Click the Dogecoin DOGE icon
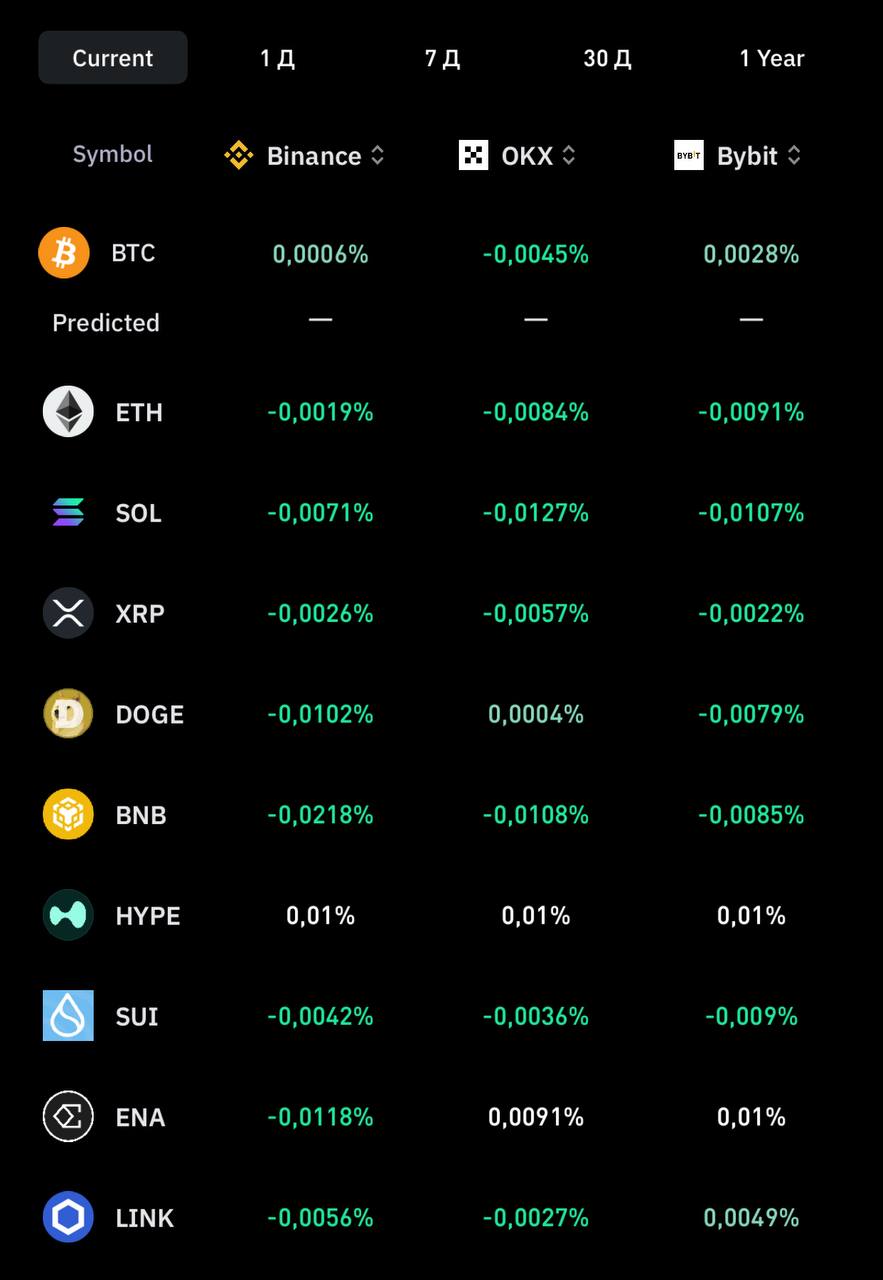 pyautogui.click(x=68, y=714)
